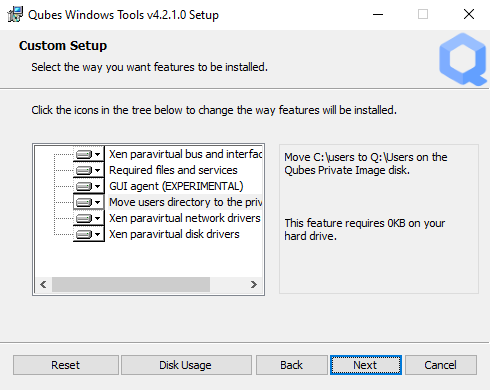Select the 'Xen paravirtual network drivers' row
490x390 pixels.
click(185, 218)
